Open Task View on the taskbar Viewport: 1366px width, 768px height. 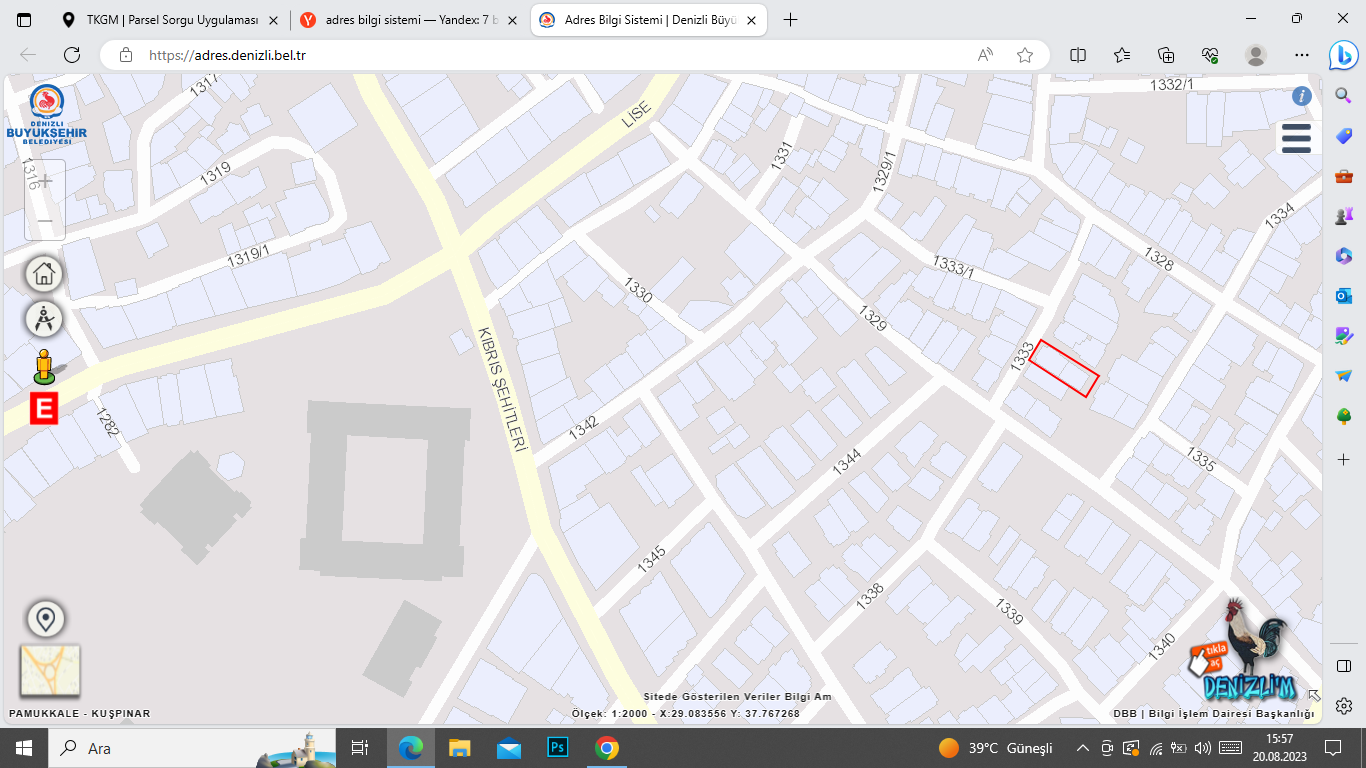[x=361, y=748]
